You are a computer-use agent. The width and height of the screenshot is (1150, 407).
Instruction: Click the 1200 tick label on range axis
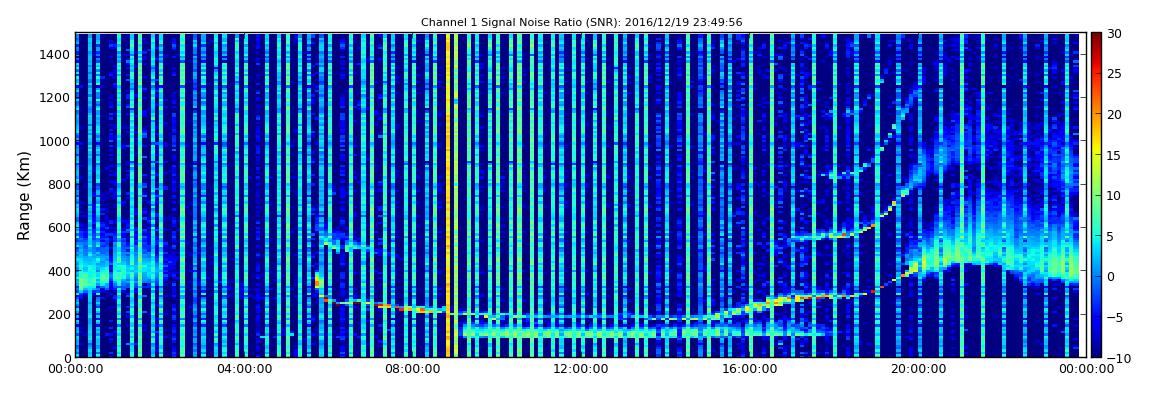(56, 98)
